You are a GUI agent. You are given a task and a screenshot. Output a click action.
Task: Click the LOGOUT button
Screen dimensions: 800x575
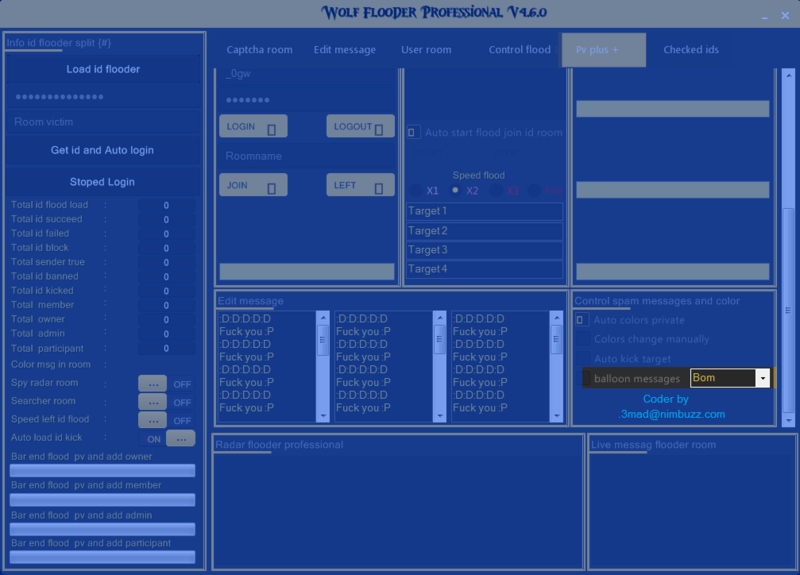pos(360,127)
